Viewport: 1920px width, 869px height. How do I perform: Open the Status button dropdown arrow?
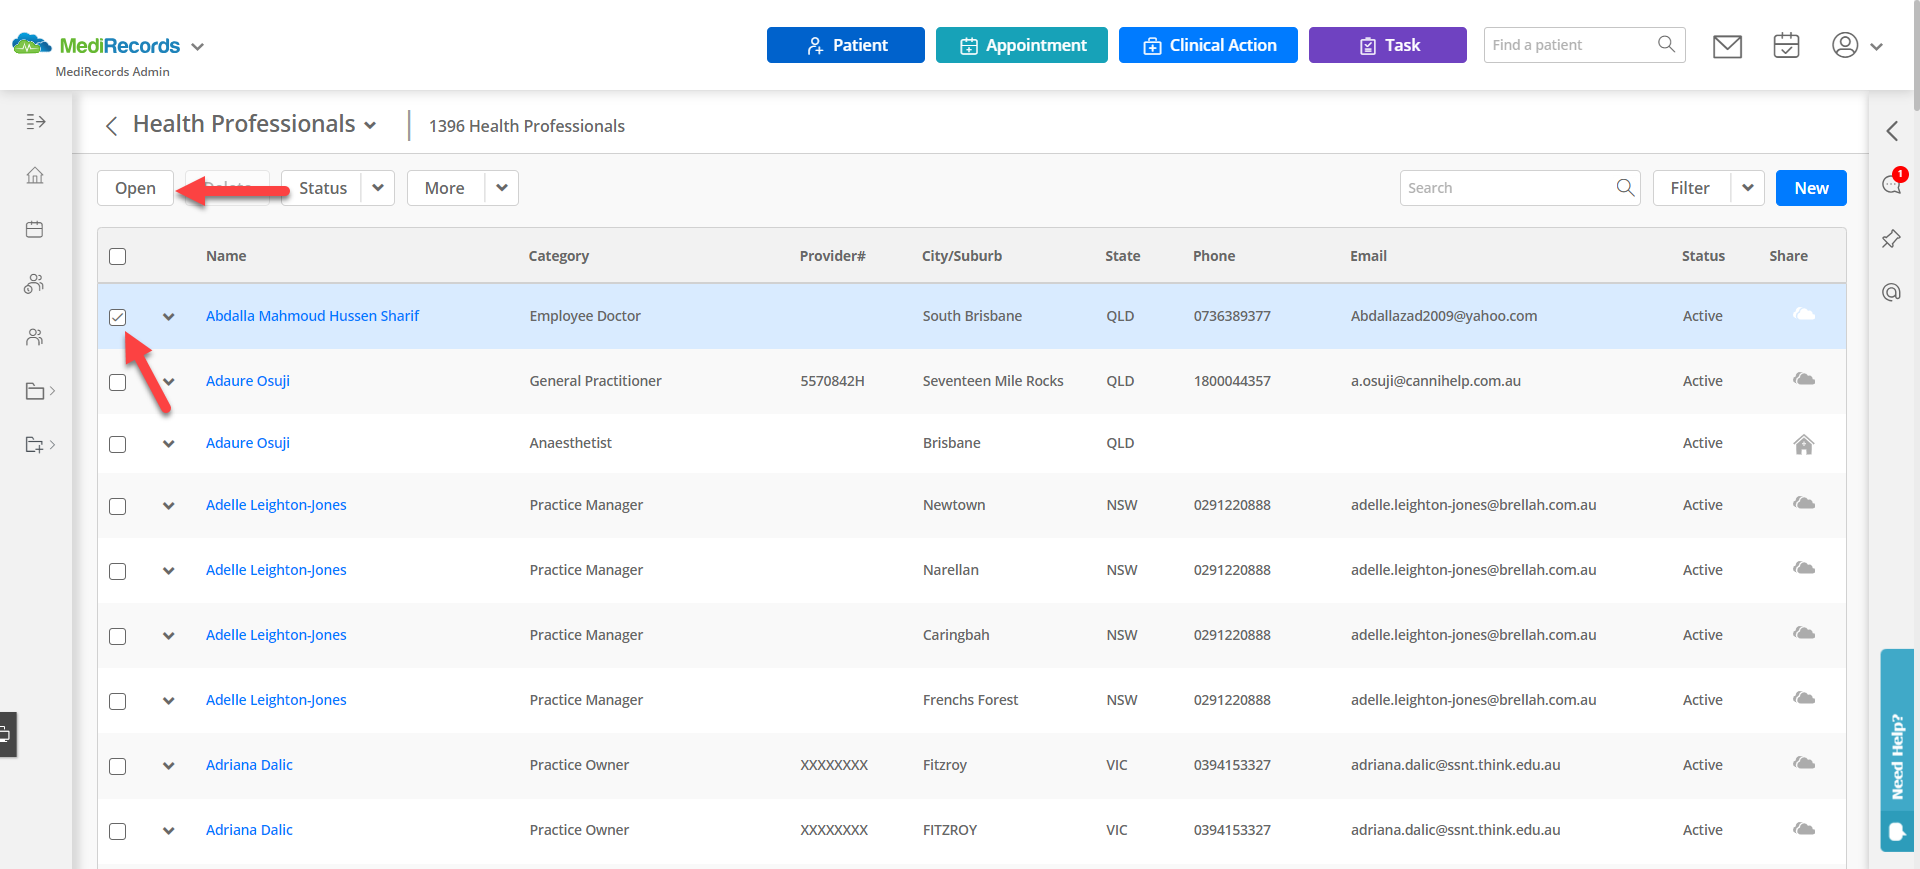[x=378, y=188]
